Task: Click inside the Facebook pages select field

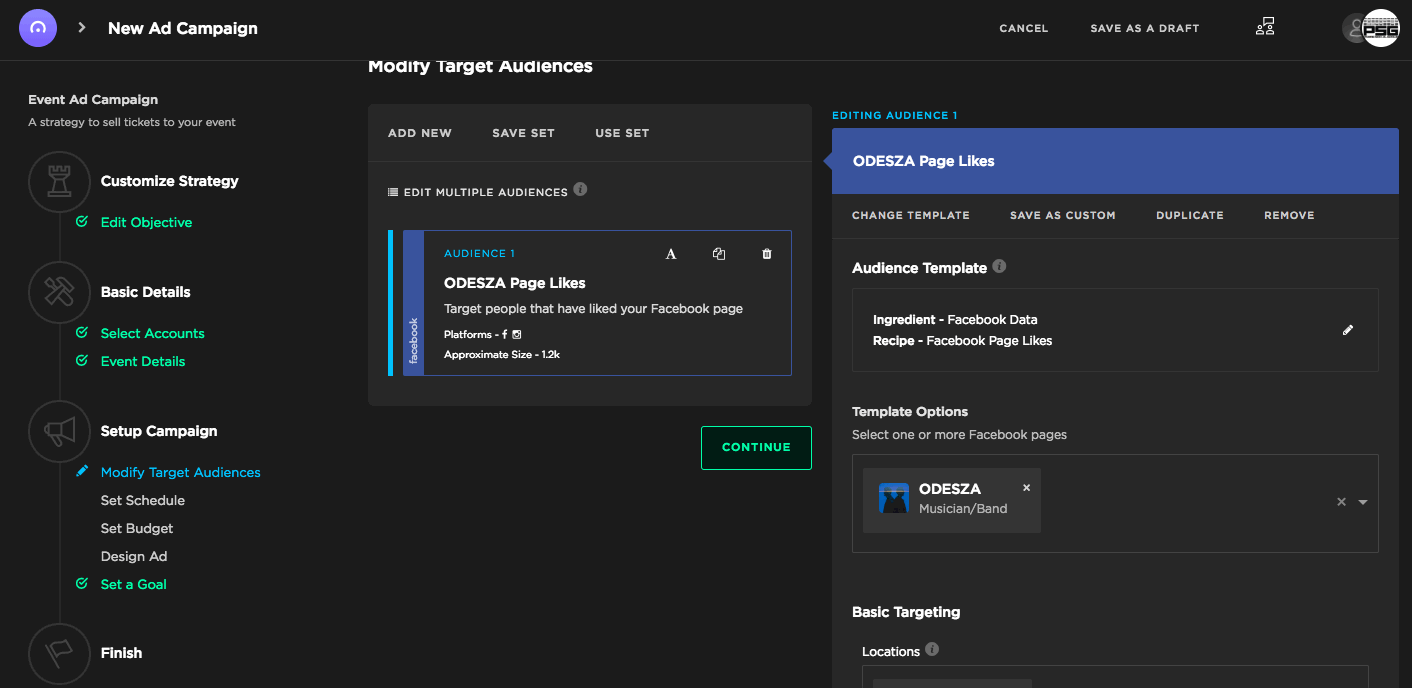Action: [x=1115, y=503]
